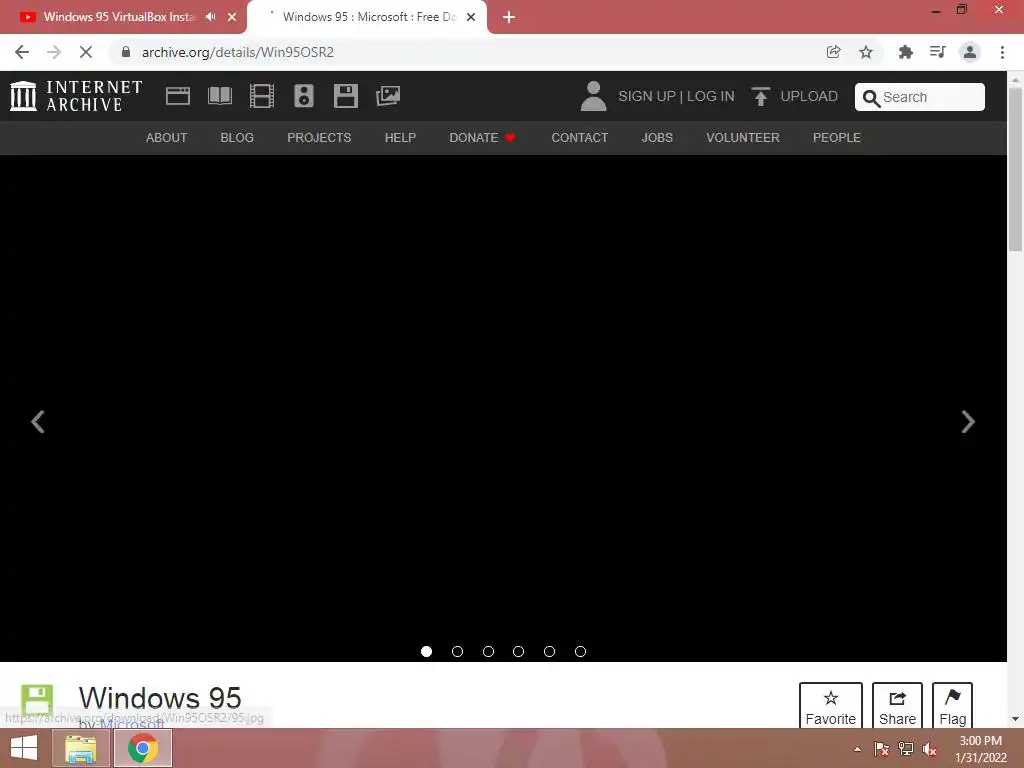Open the network tray icon

pos(906,749)
